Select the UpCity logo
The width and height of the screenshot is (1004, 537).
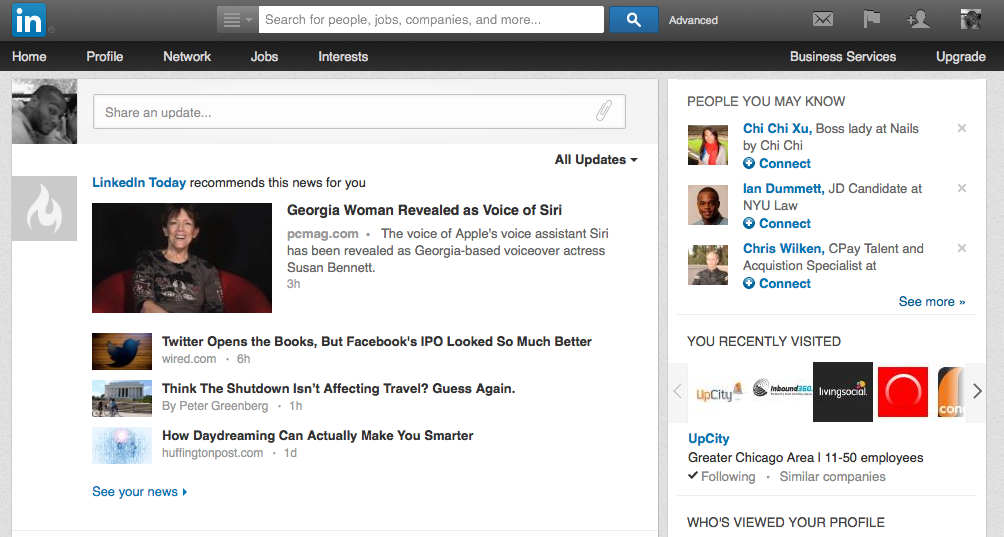click(x=719, y=391)
